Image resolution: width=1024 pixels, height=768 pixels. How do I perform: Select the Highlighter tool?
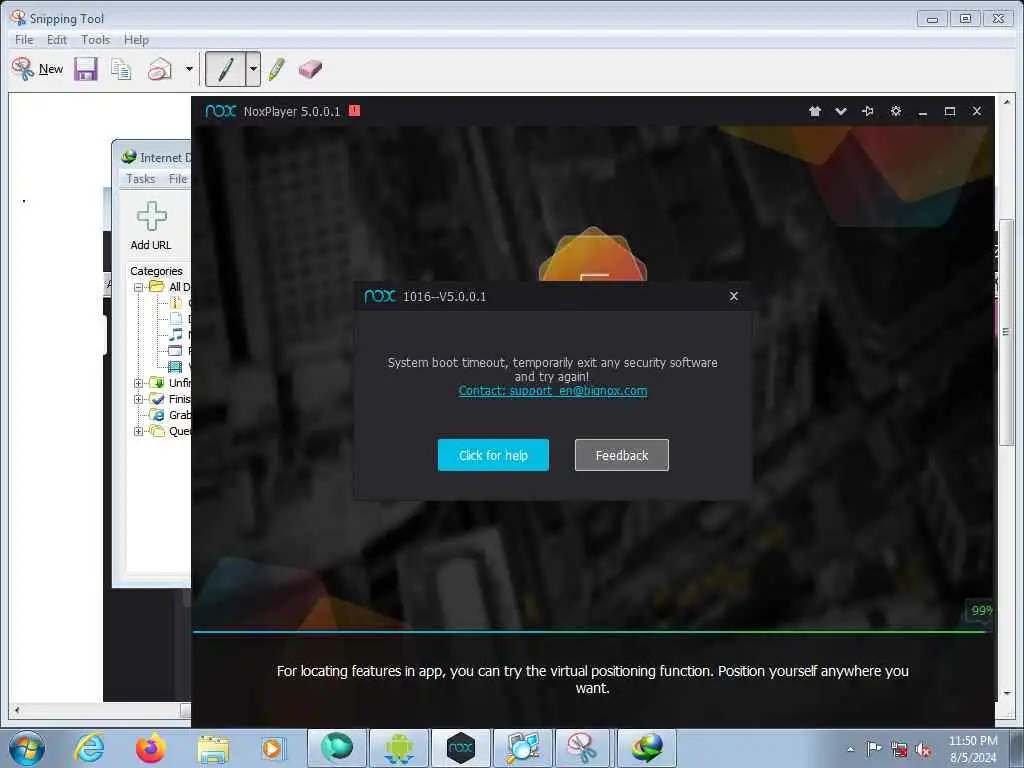(277, 69)
